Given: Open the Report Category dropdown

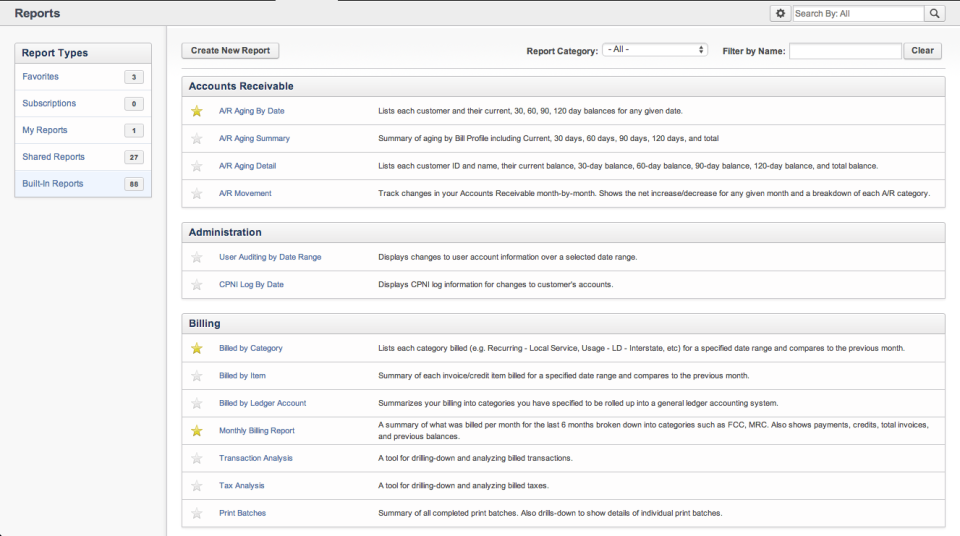Looking at the screenshot, I should pyautogui.click(x=655, y=50).
